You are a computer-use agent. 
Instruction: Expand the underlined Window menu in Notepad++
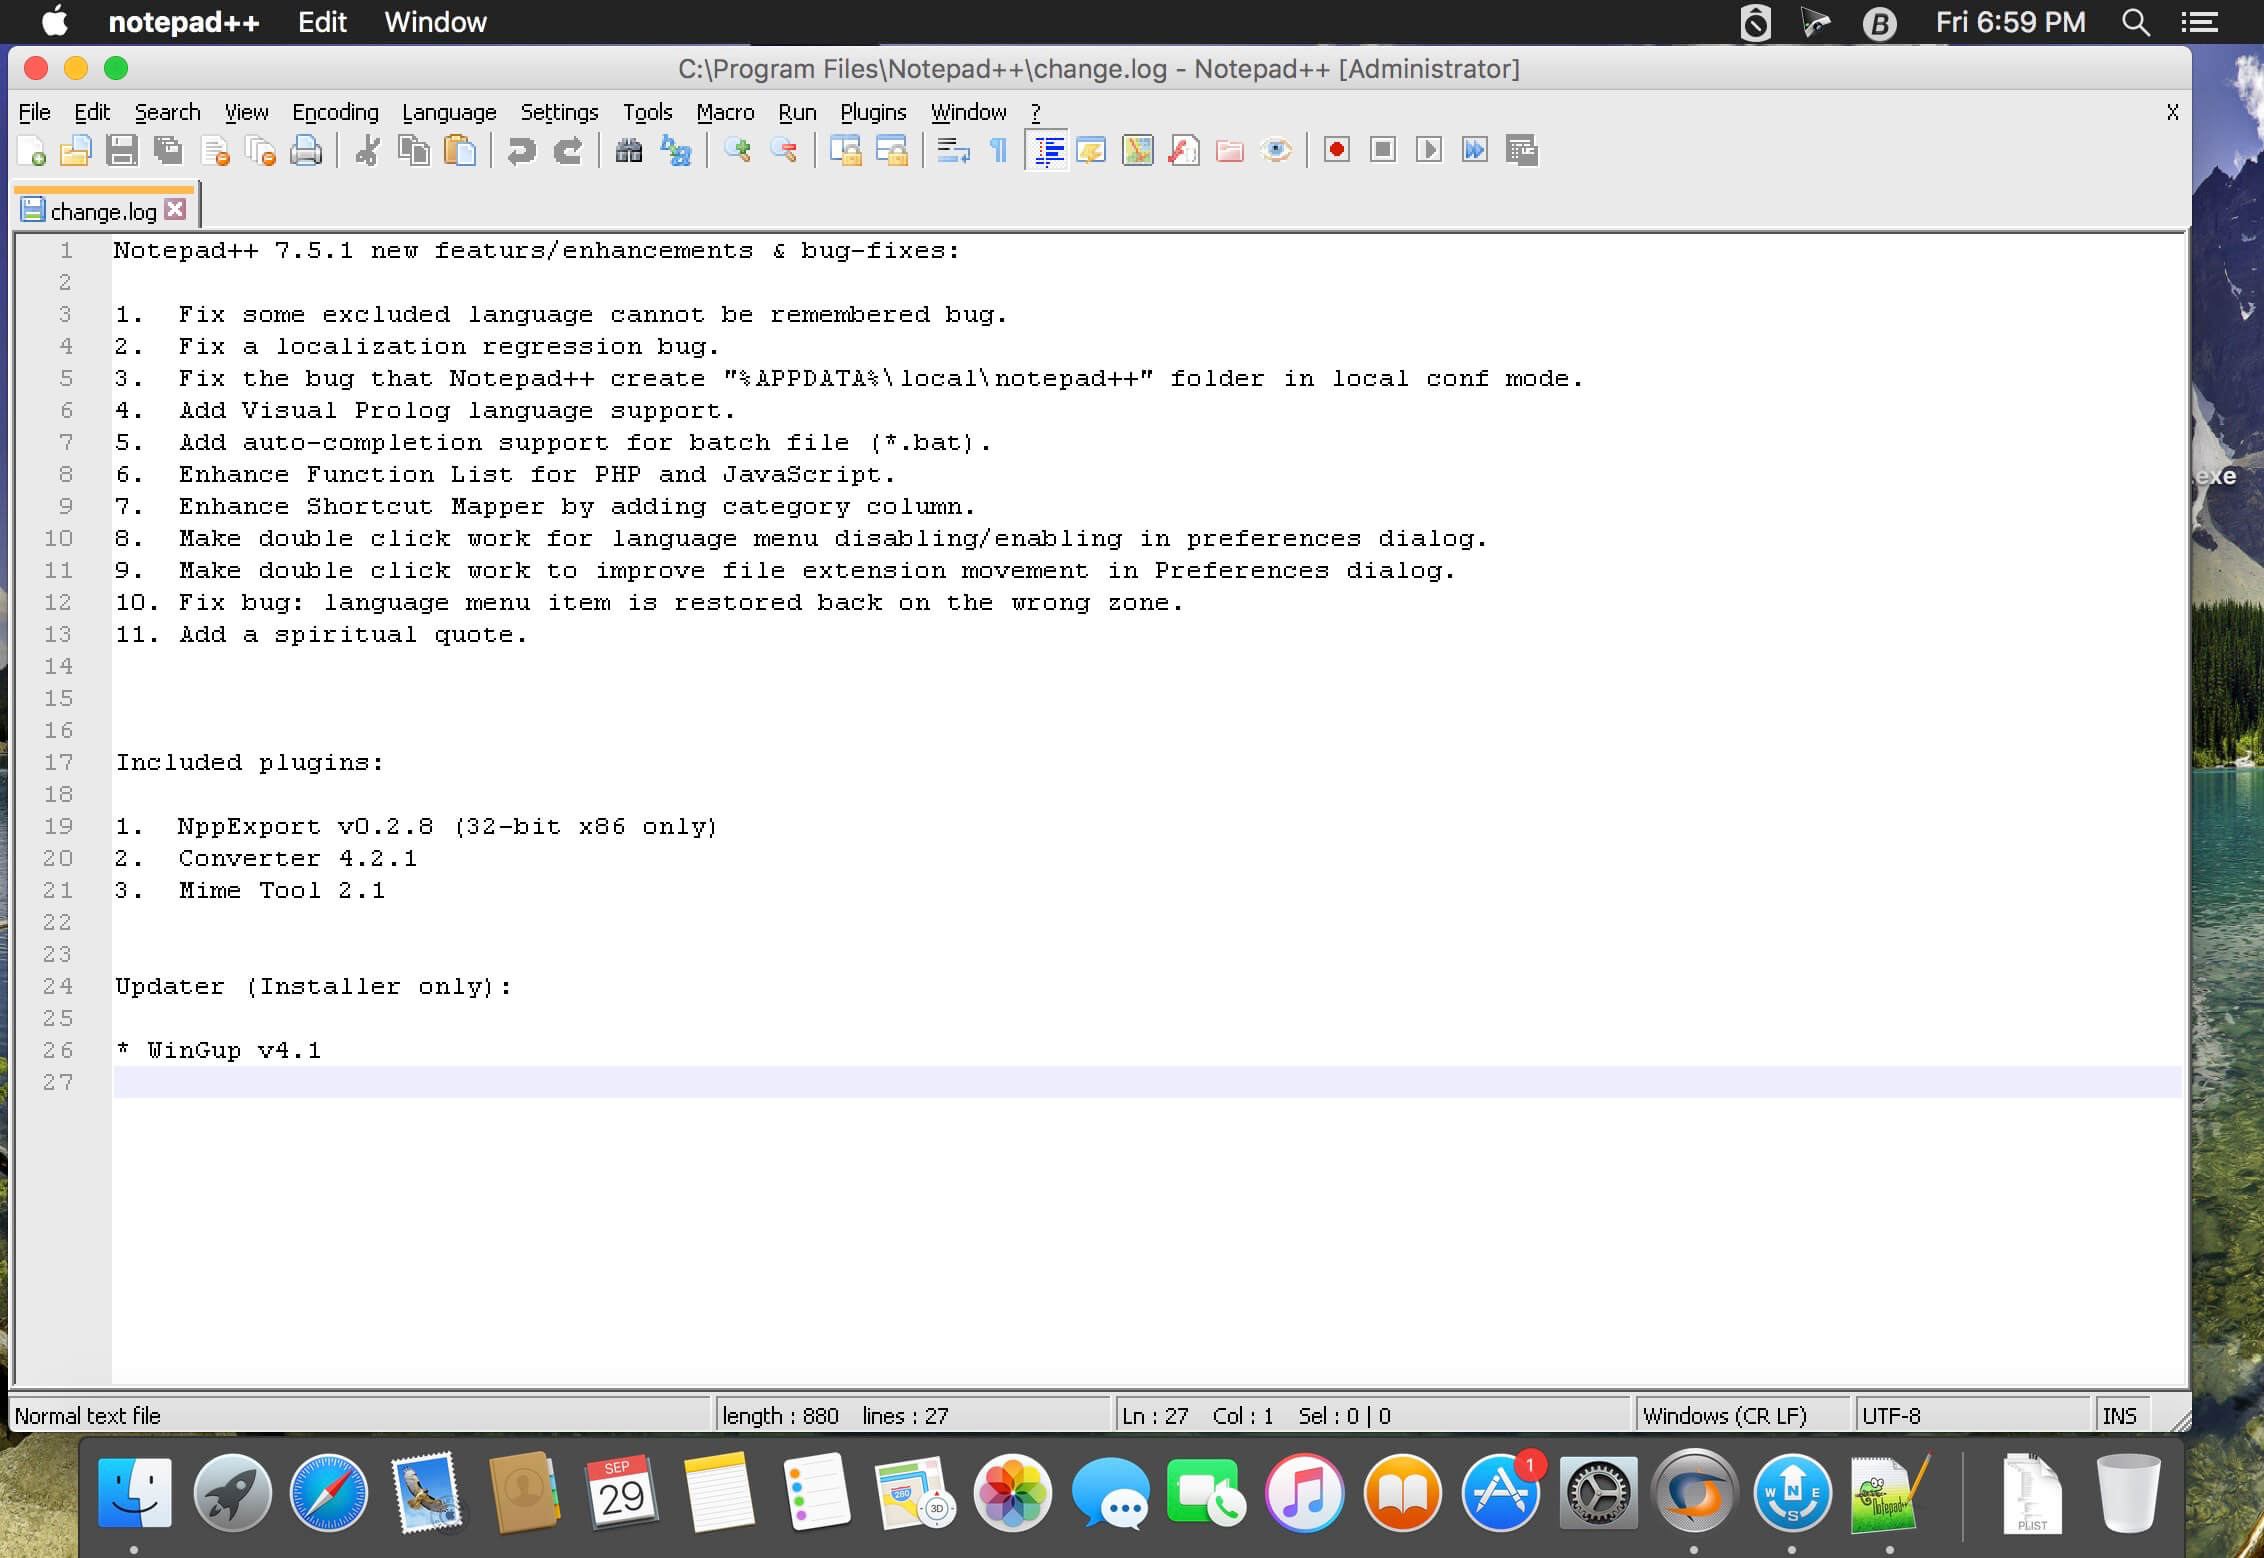(968, 112)
